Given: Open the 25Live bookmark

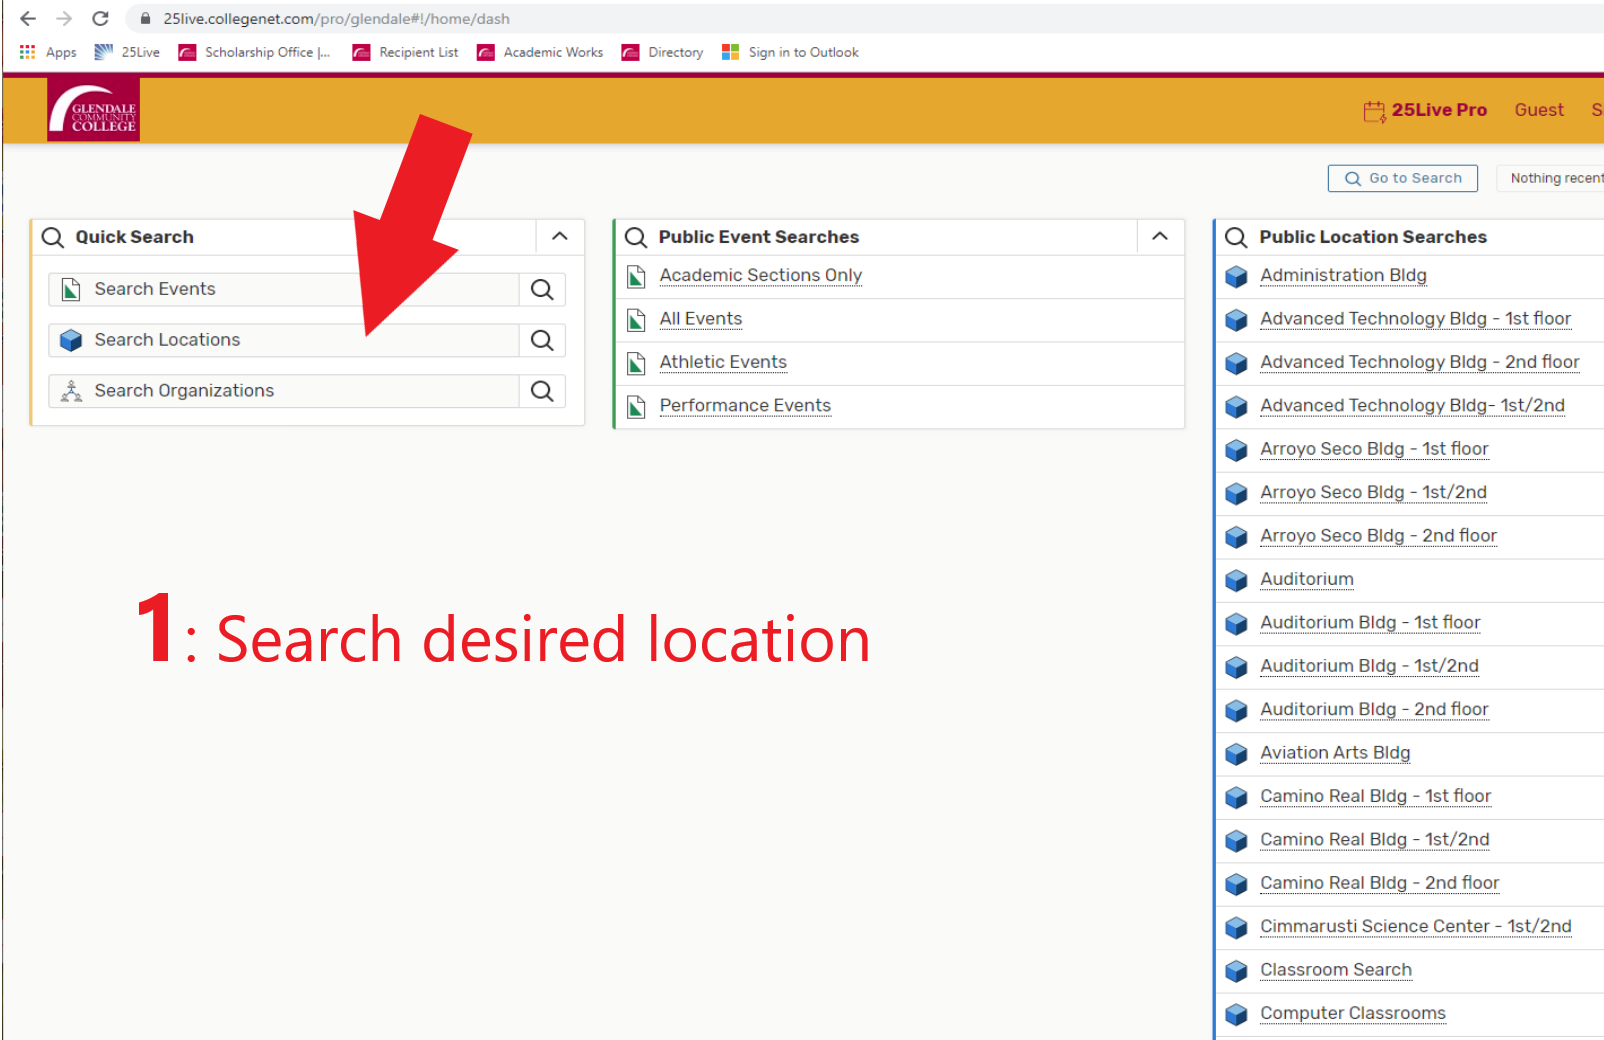Looking at the screenshot, I should 127,52.
